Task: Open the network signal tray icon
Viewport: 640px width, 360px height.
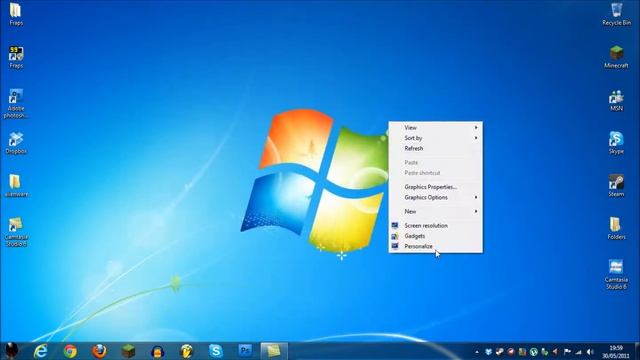Action: click(578, 352)
